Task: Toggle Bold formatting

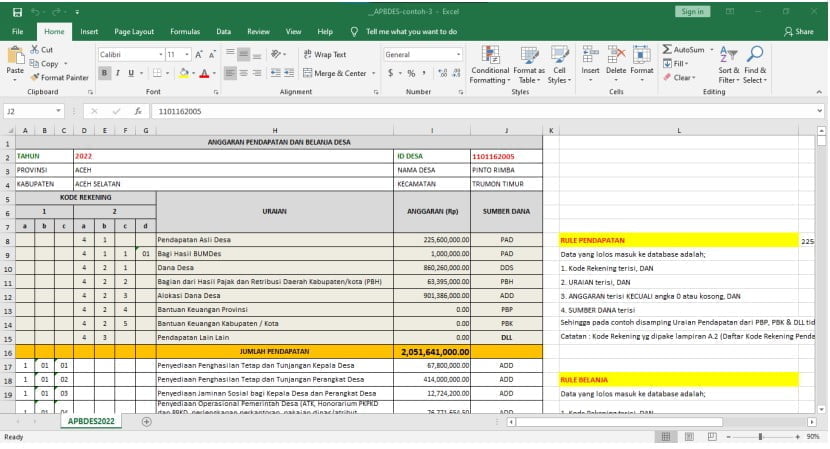Action: point(104,73)
